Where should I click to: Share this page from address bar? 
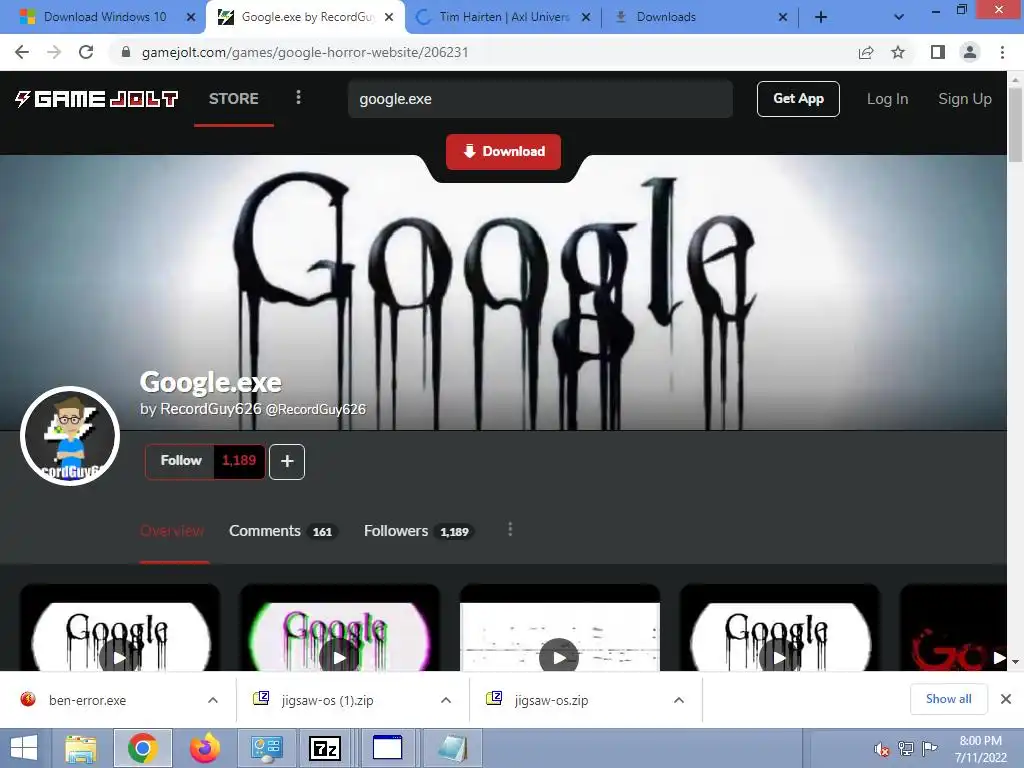866,52
